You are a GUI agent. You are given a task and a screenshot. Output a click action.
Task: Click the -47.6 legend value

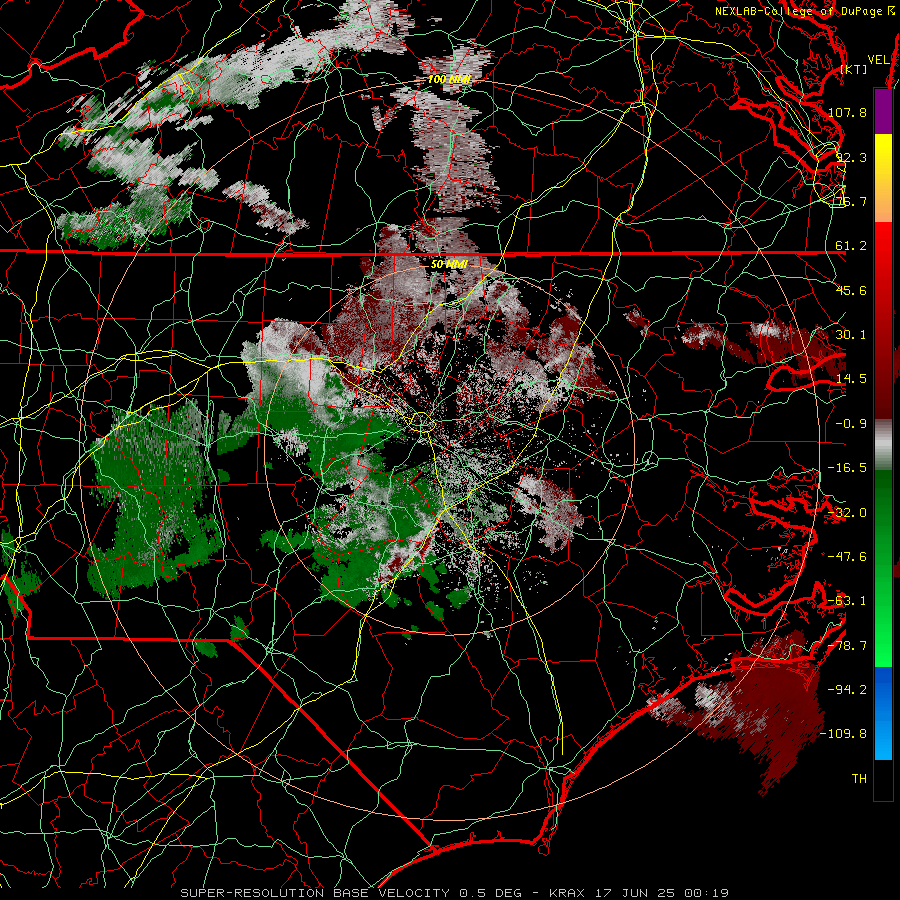847,557
